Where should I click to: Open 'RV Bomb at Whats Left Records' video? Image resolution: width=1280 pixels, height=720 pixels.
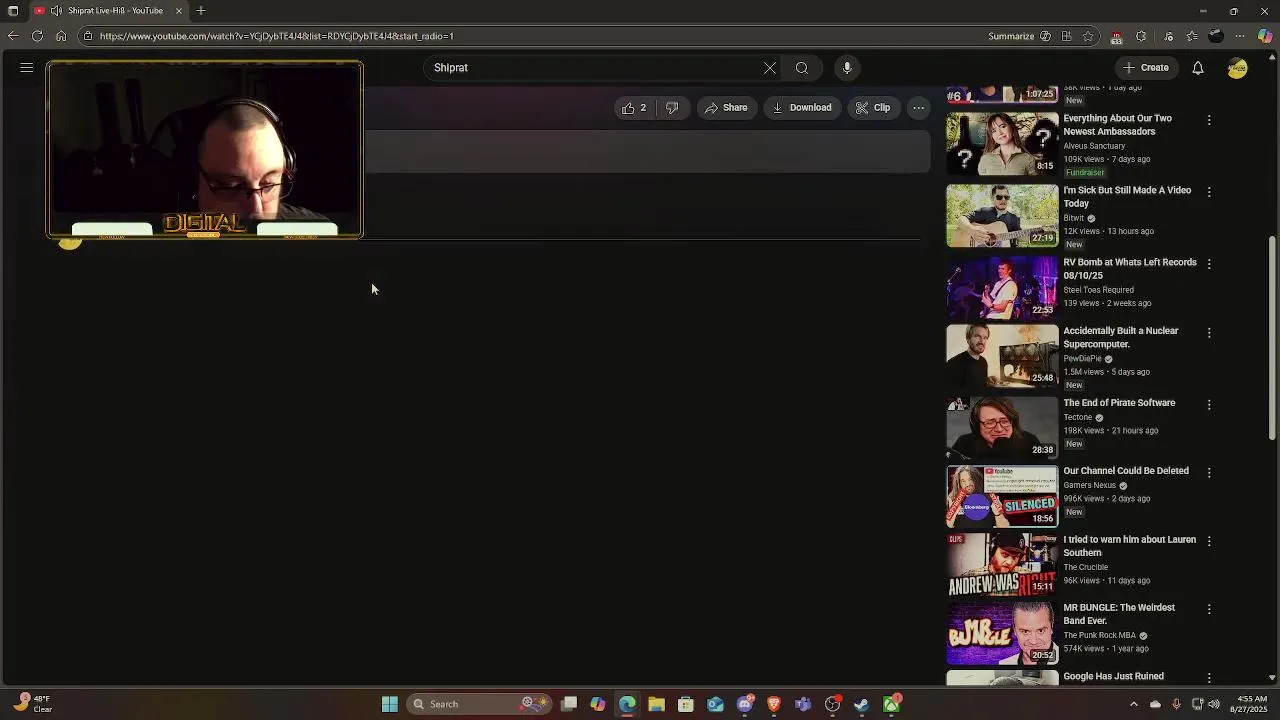click(x=1130, y=269)
